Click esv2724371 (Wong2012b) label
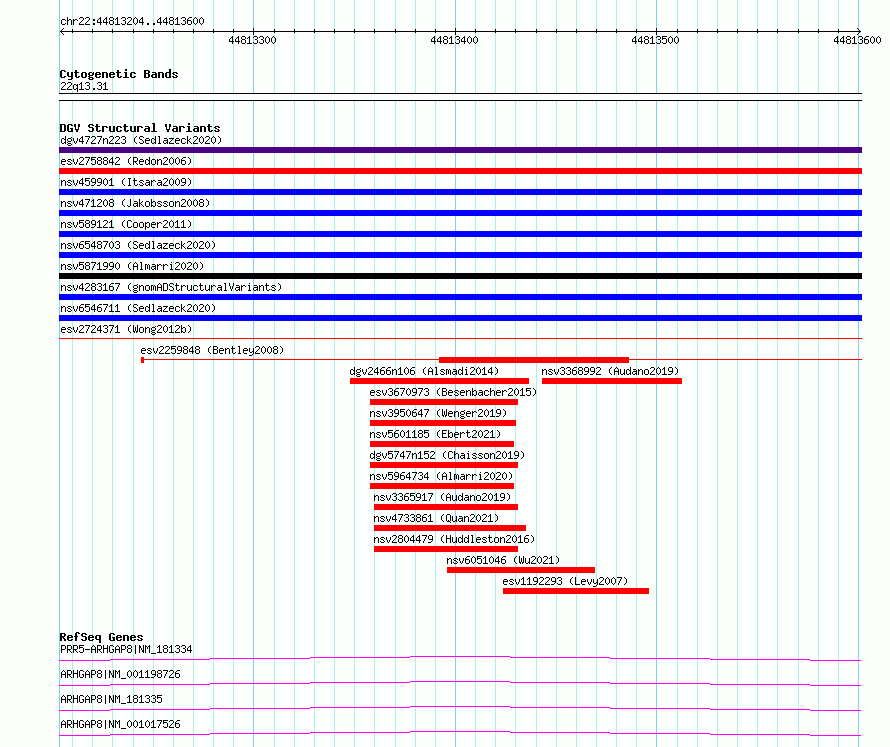 [x=126, y=329]
